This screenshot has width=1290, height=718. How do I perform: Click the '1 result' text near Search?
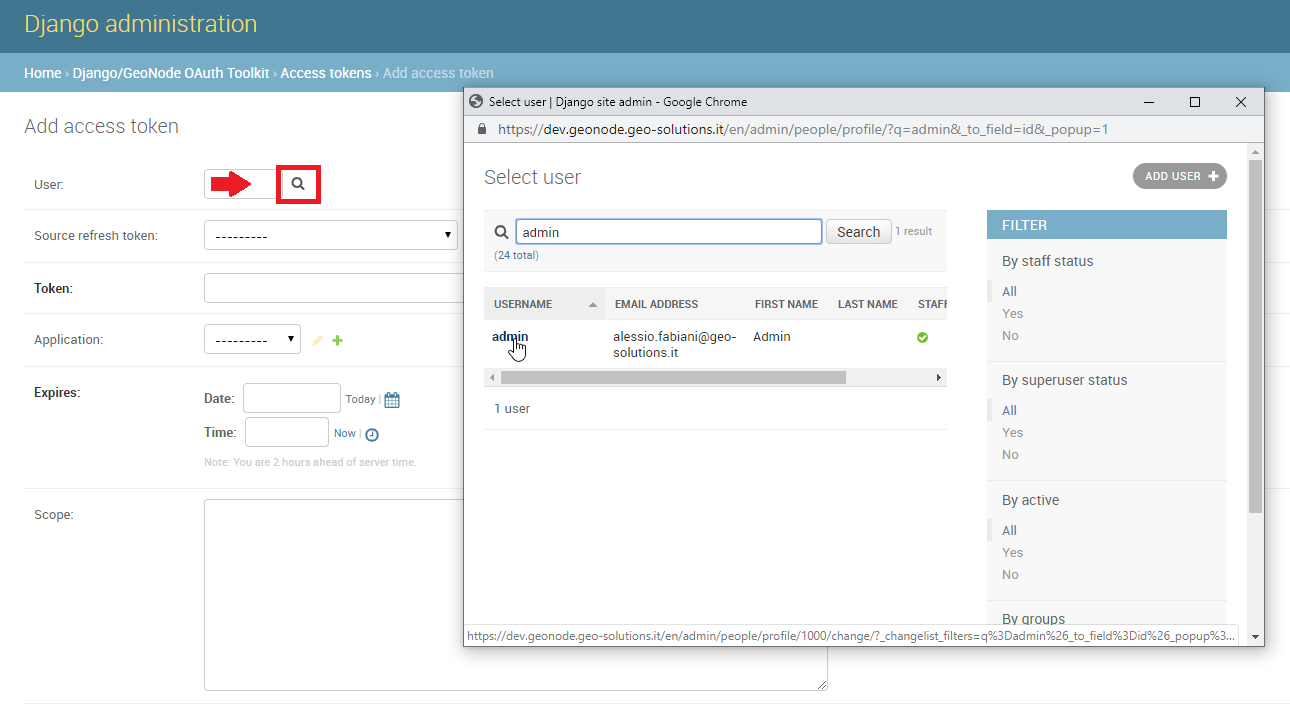[x=914, y=231]
